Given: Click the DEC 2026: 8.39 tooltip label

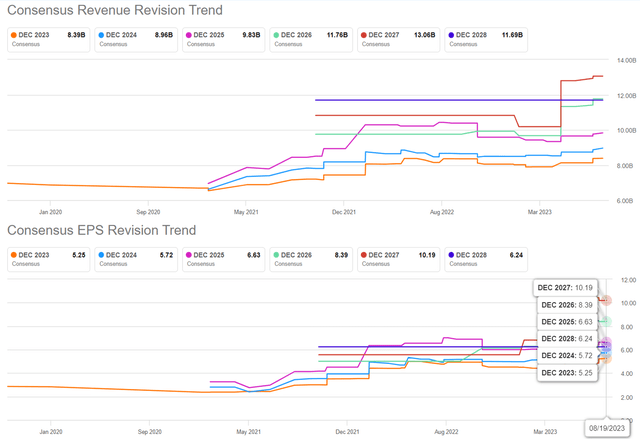Looking at the screenshot, I should (567, 305).
